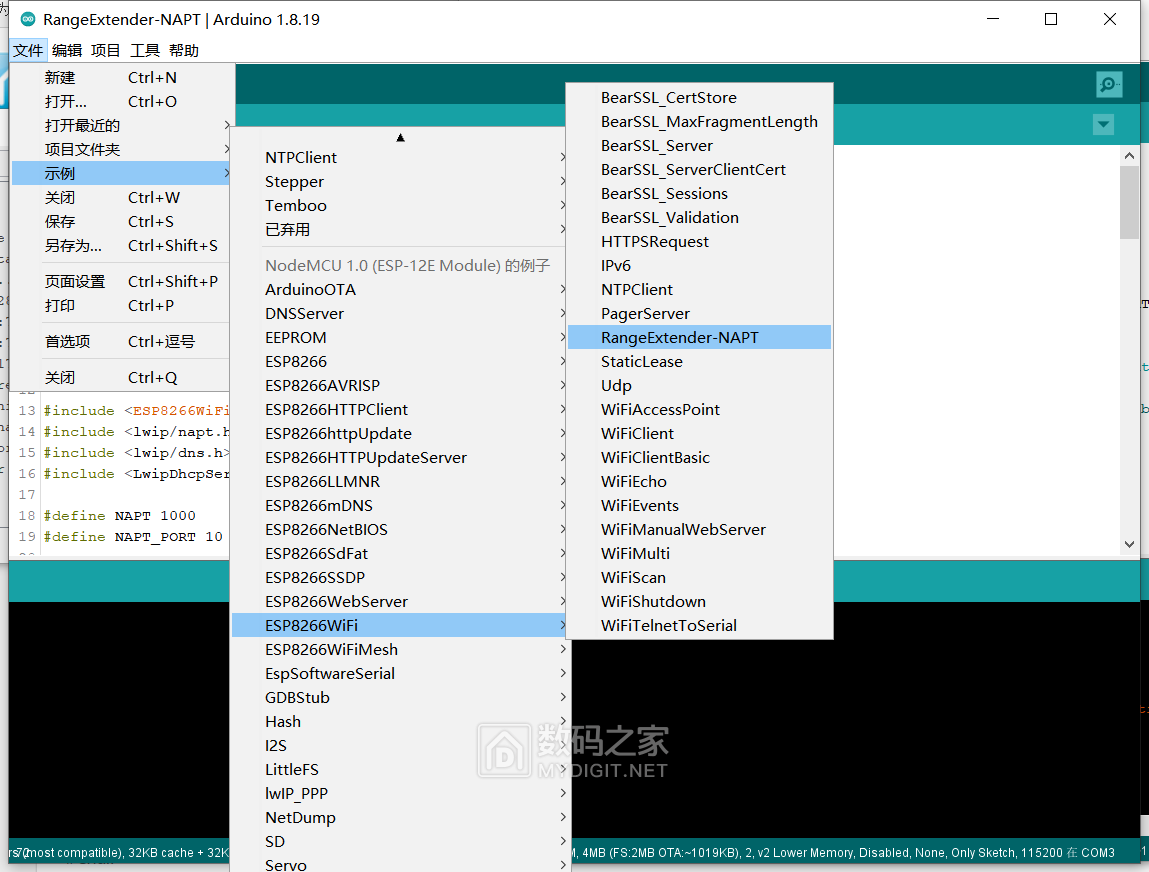Click code line 19 #define NAPT_PORT
The height and width of the screenshot is (872, 1149).
133,537
